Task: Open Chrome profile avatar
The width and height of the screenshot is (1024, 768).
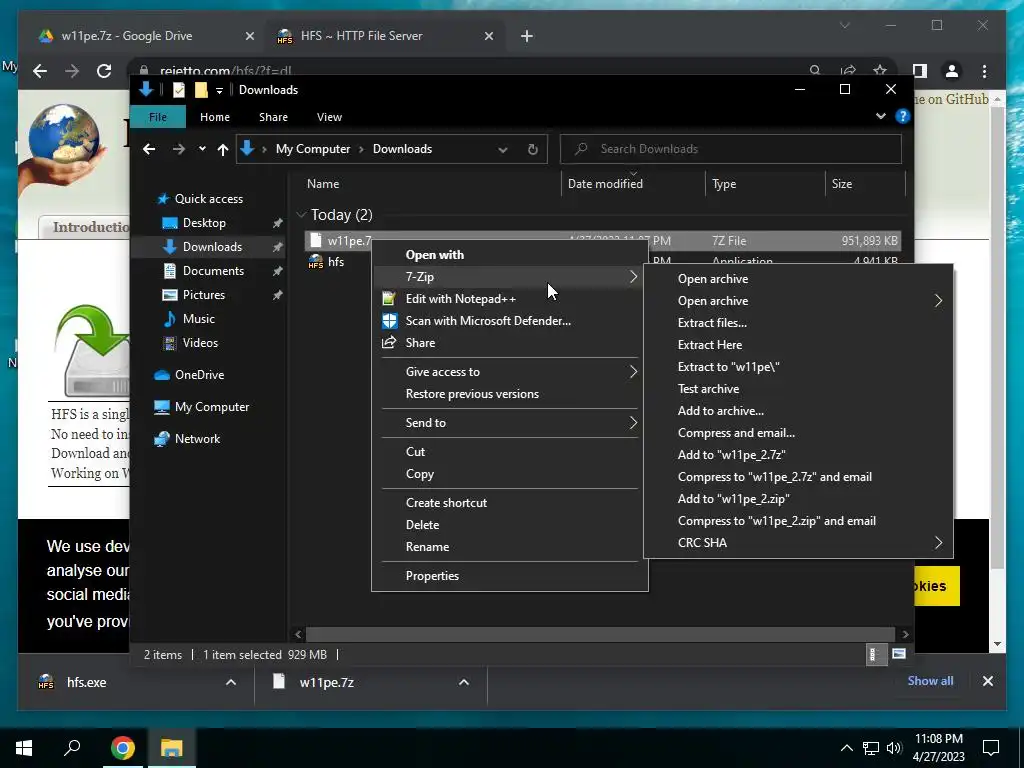Action: 952,71
